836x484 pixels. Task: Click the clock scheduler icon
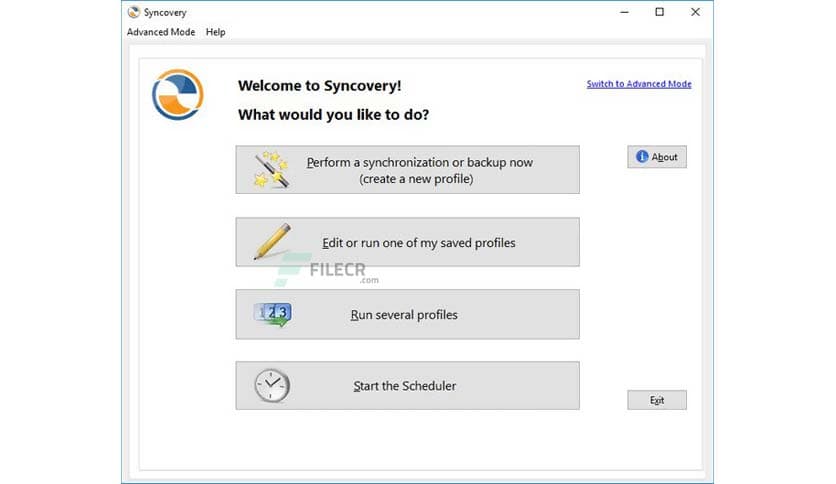point(272,385)
